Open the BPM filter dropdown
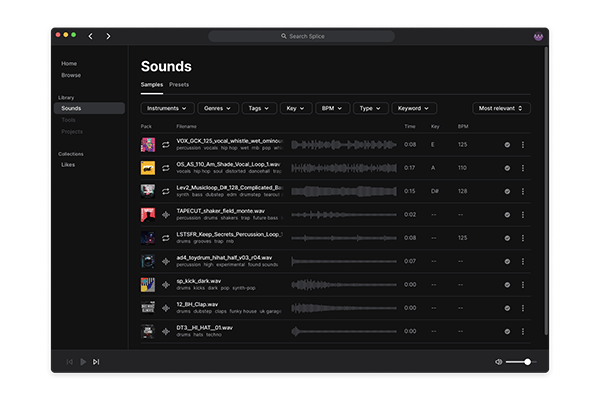This screenshot has width=600, height=400. (331, 107)
